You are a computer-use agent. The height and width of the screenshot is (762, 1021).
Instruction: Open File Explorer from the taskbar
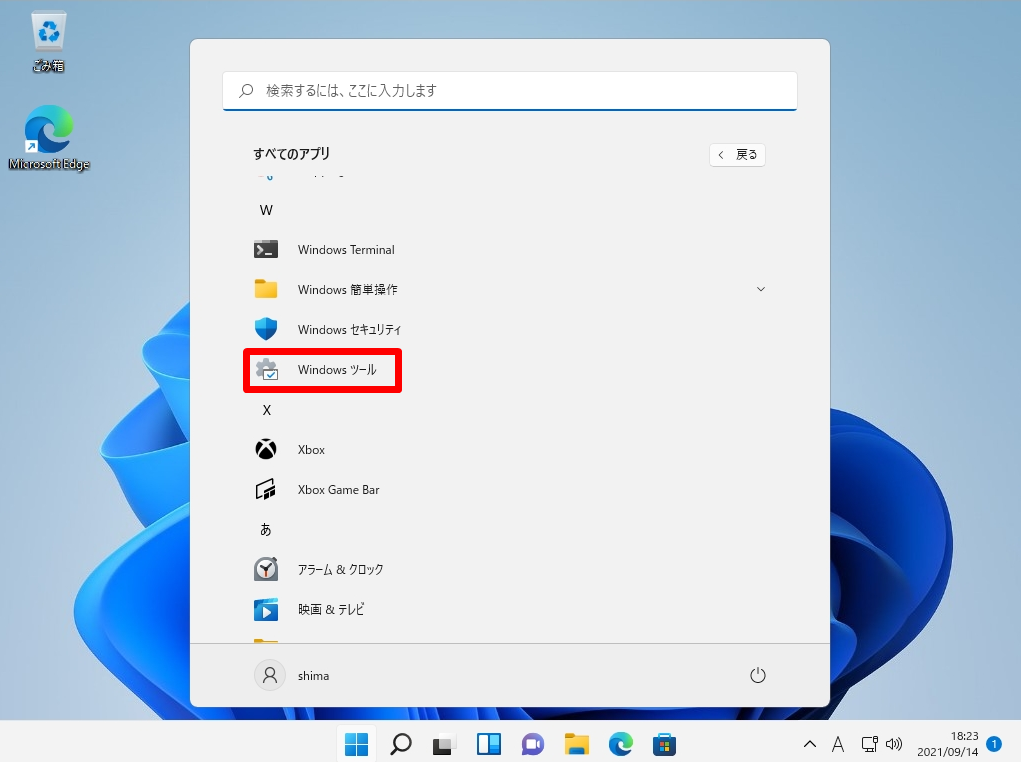(x=576, y=744)
